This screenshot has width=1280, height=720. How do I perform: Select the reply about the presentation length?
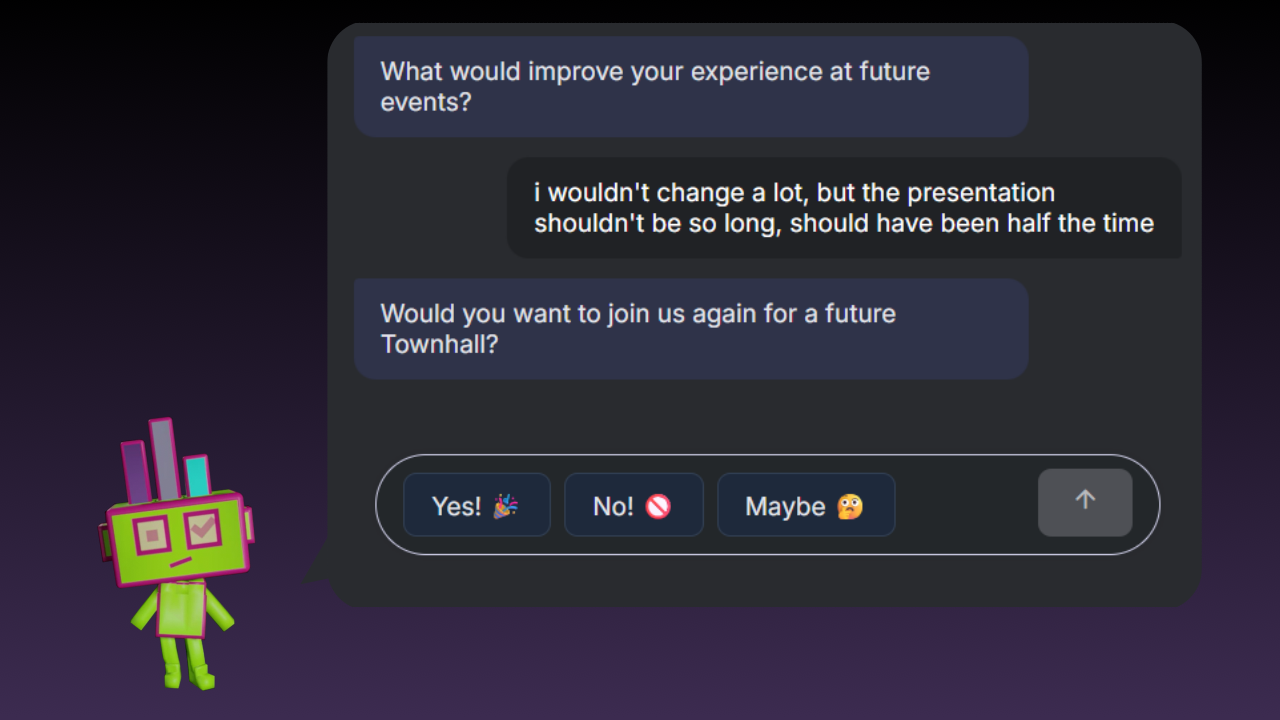coord(844,207)
